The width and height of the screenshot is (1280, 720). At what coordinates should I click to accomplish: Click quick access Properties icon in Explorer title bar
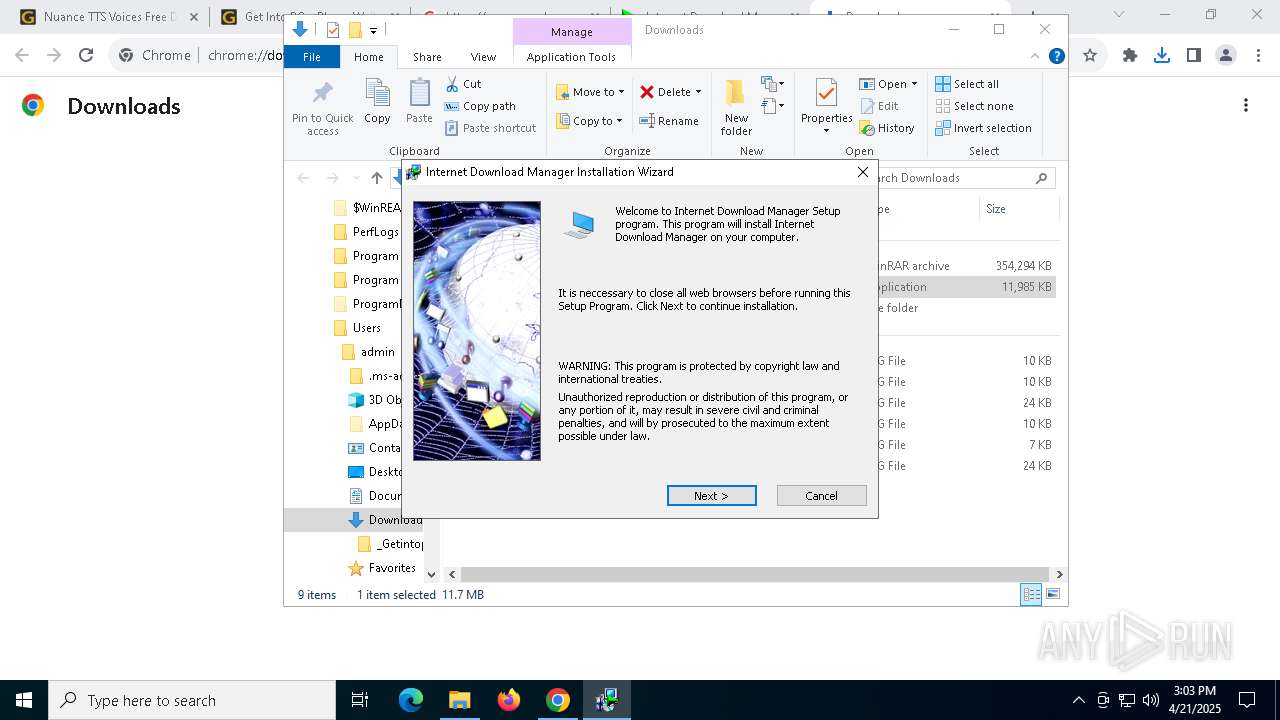click(x=333, y=30)
